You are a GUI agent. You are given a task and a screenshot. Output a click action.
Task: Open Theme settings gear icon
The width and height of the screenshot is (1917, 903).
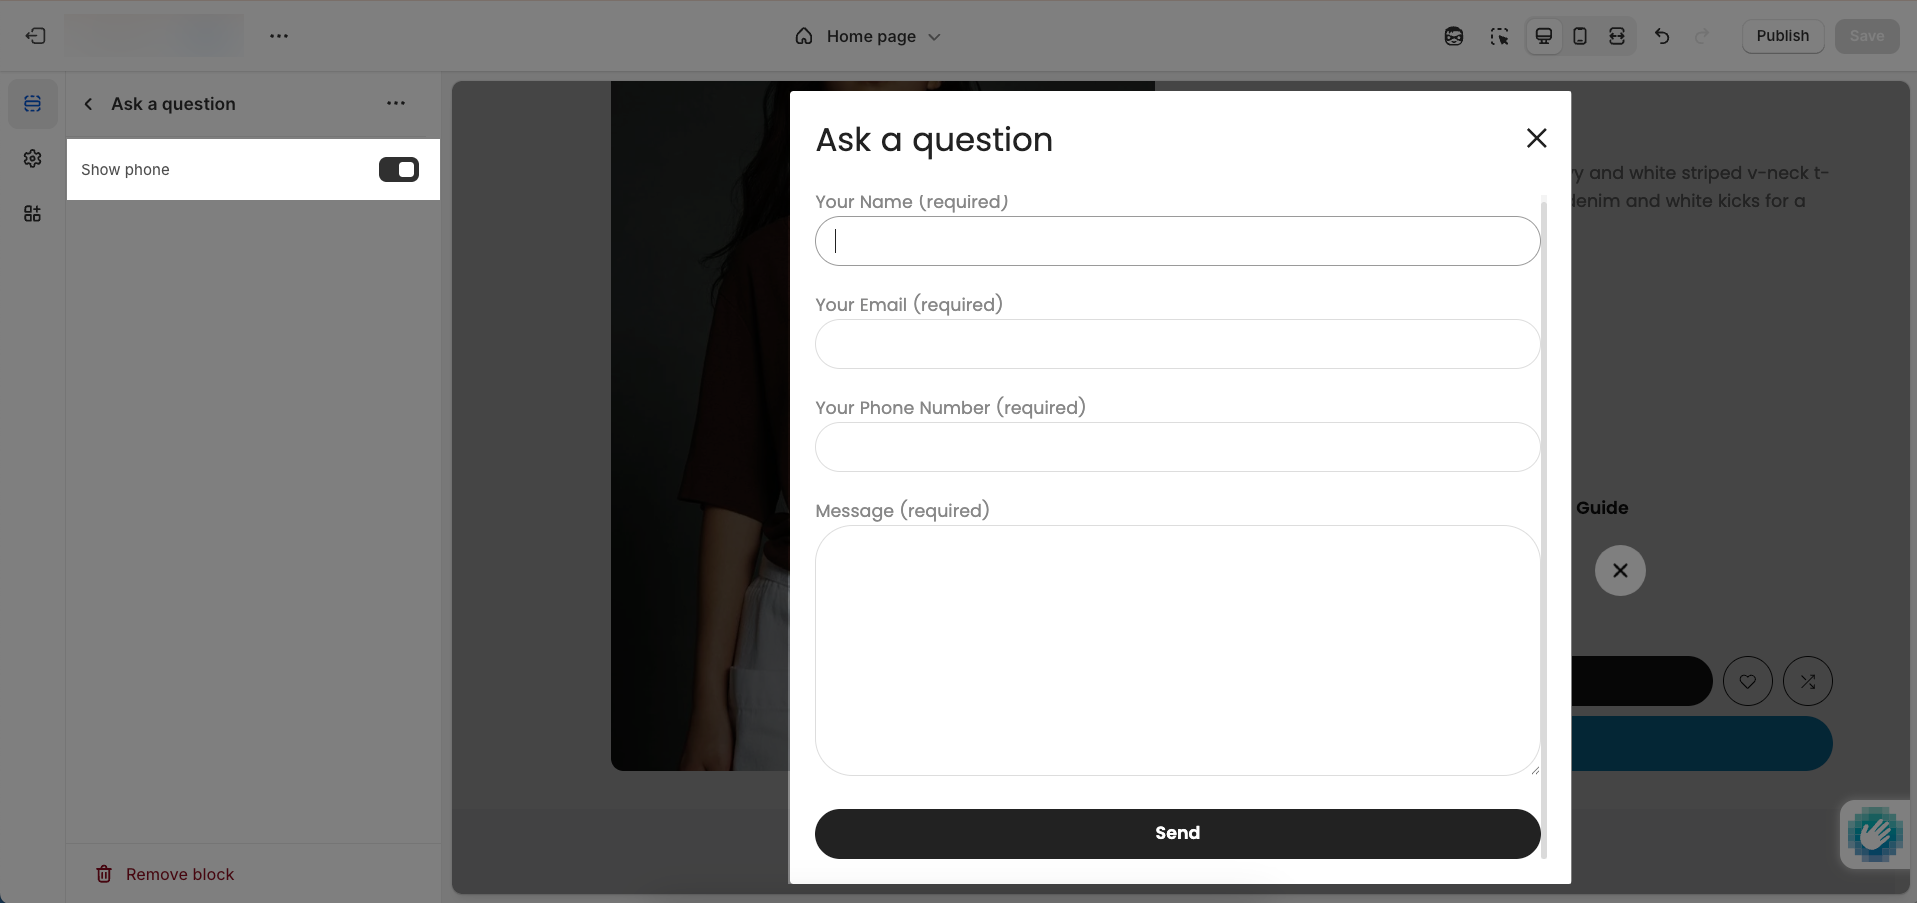tap(33, 159)
